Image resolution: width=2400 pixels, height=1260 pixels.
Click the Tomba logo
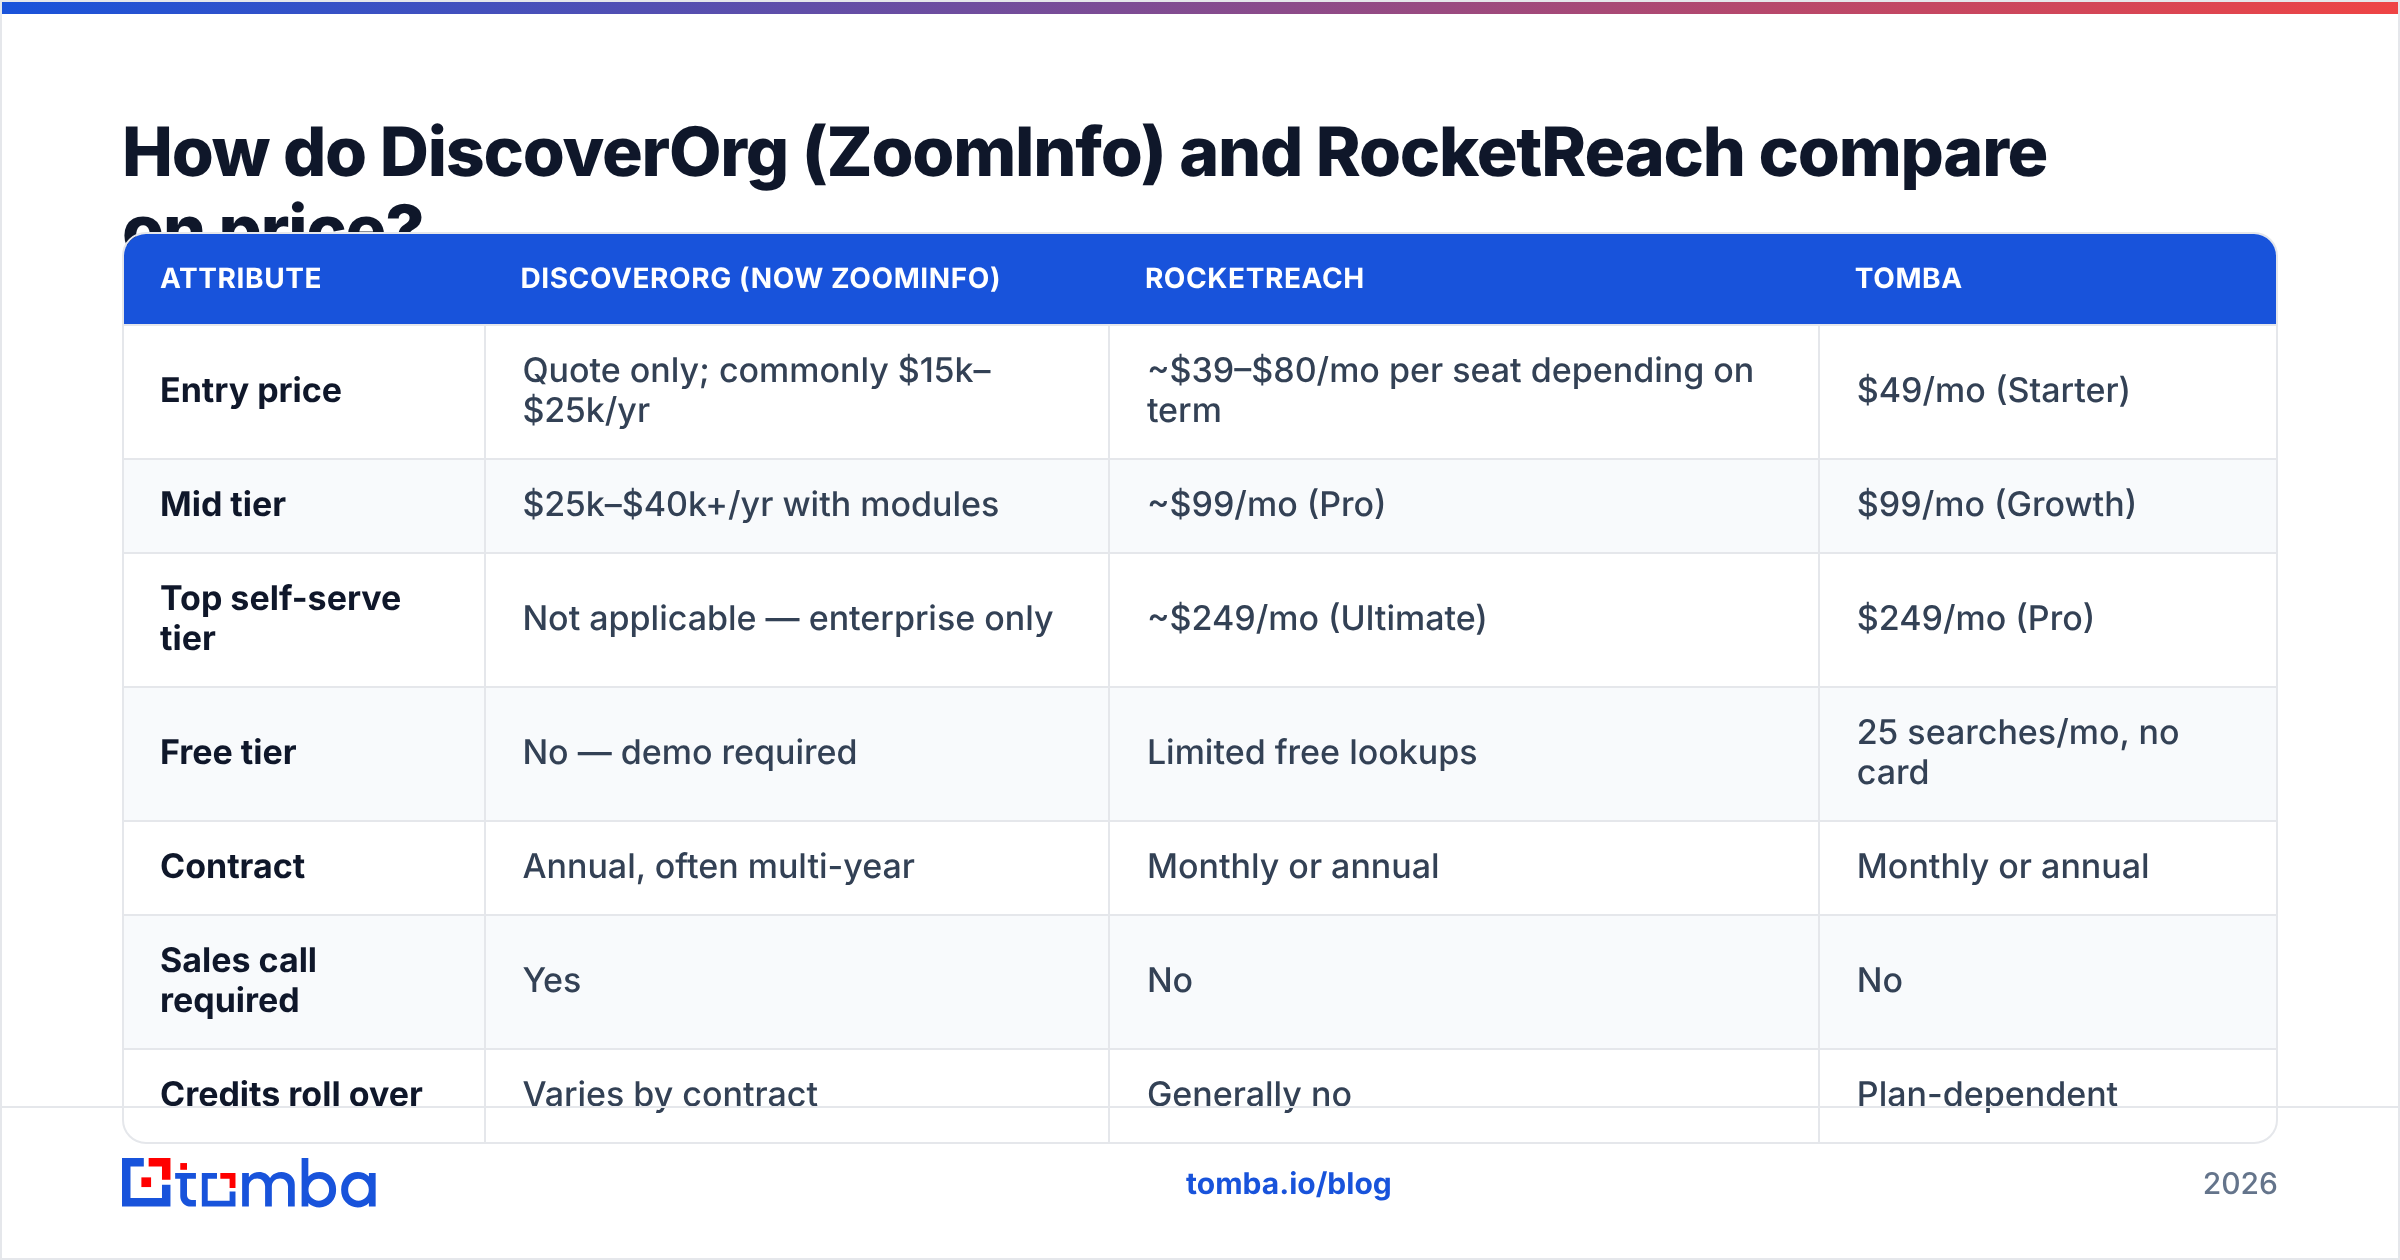[x=249, y=1183]
